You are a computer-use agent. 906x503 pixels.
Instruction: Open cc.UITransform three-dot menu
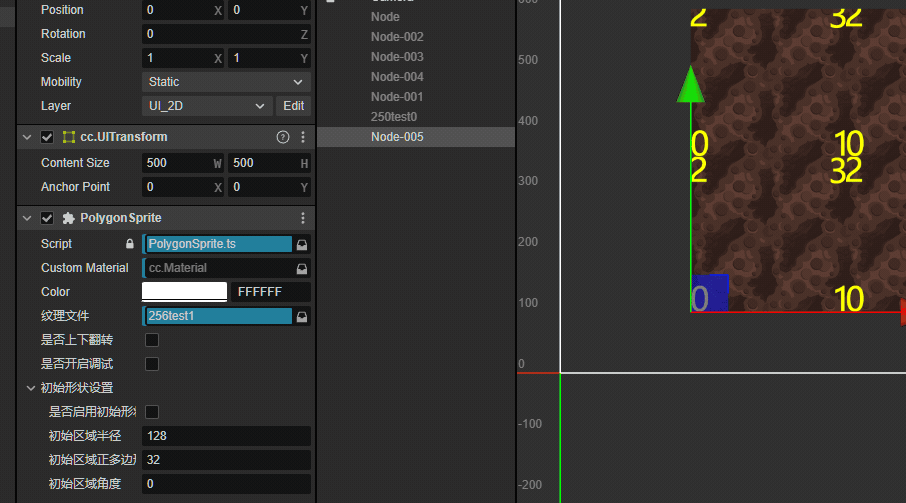[303, 137]
